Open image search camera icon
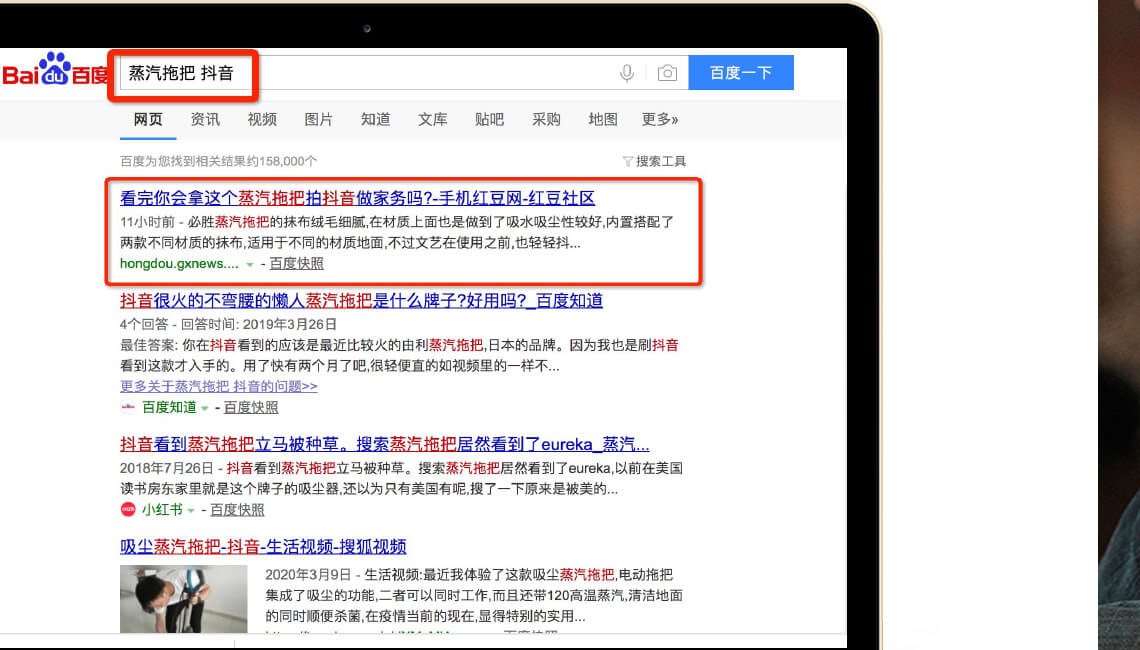 [x=667, y=73]
